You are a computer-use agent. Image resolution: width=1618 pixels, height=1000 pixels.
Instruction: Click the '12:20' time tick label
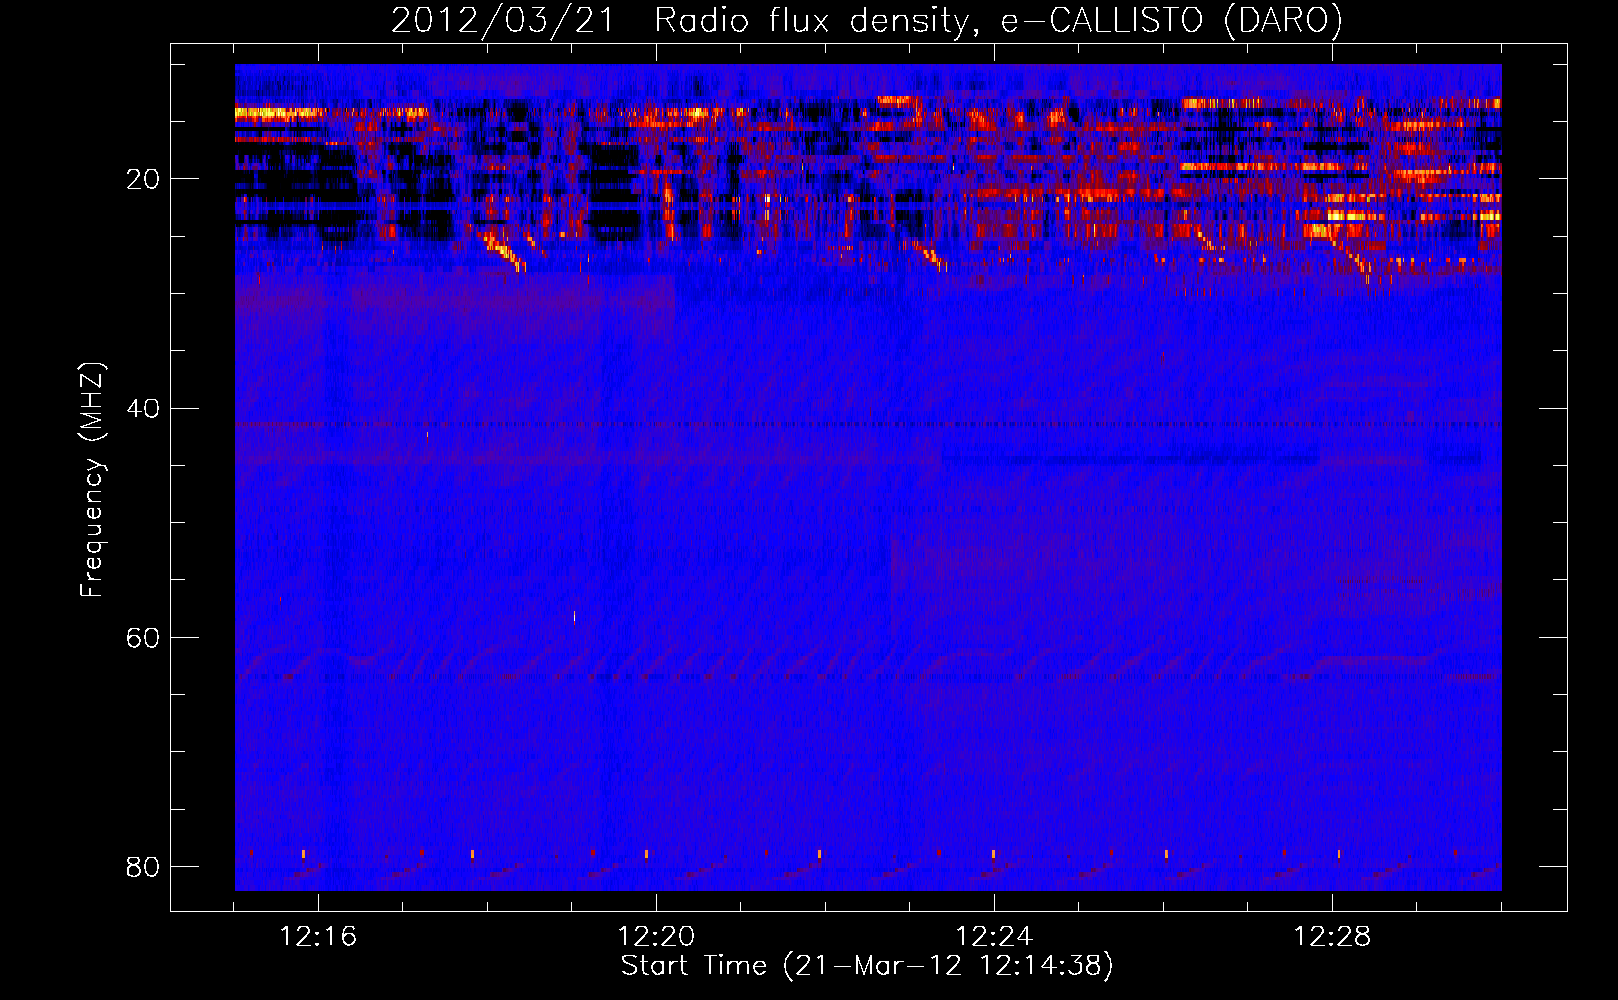point(656,937)
